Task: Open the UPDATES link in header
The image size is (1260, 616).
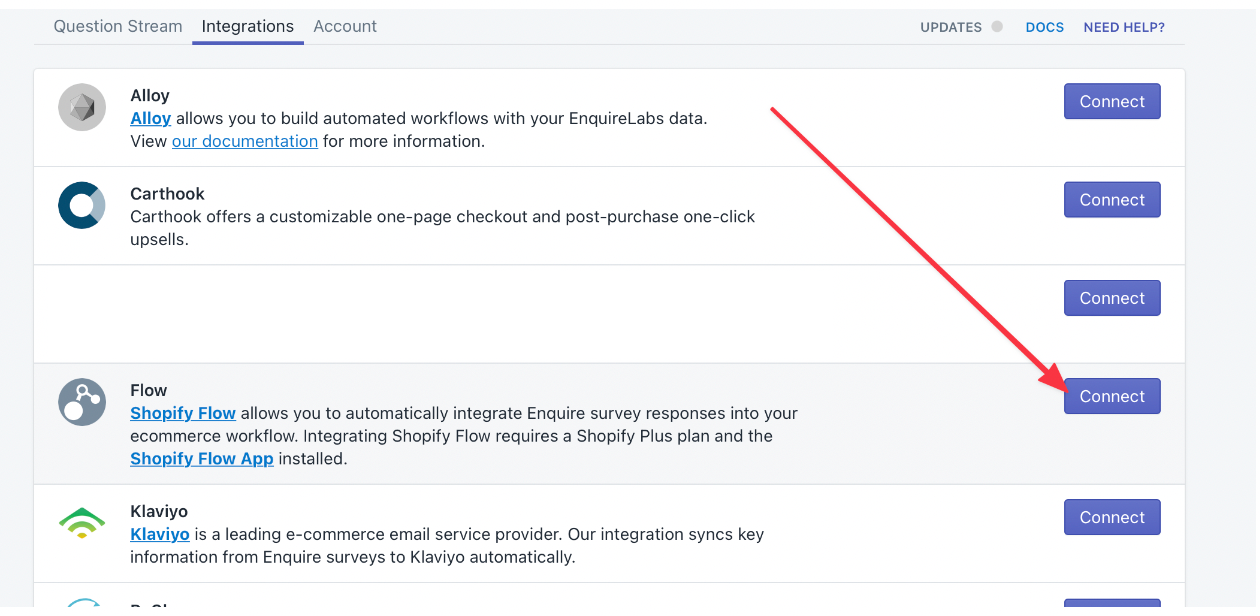Action: tap(951, 28)
